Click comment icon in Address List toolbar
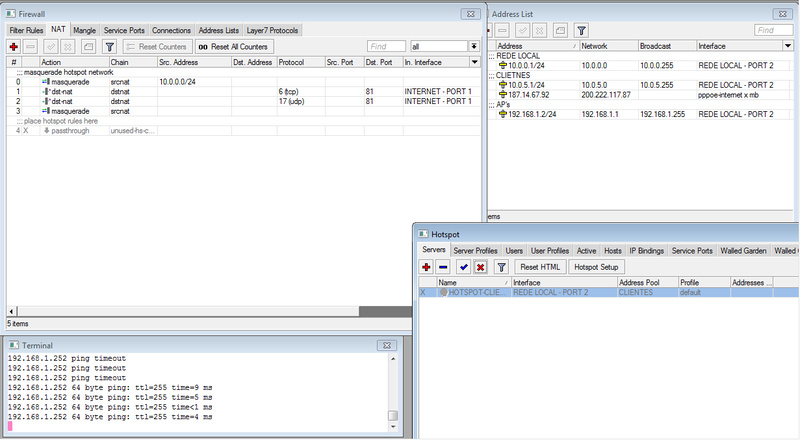 pos(560,31)
